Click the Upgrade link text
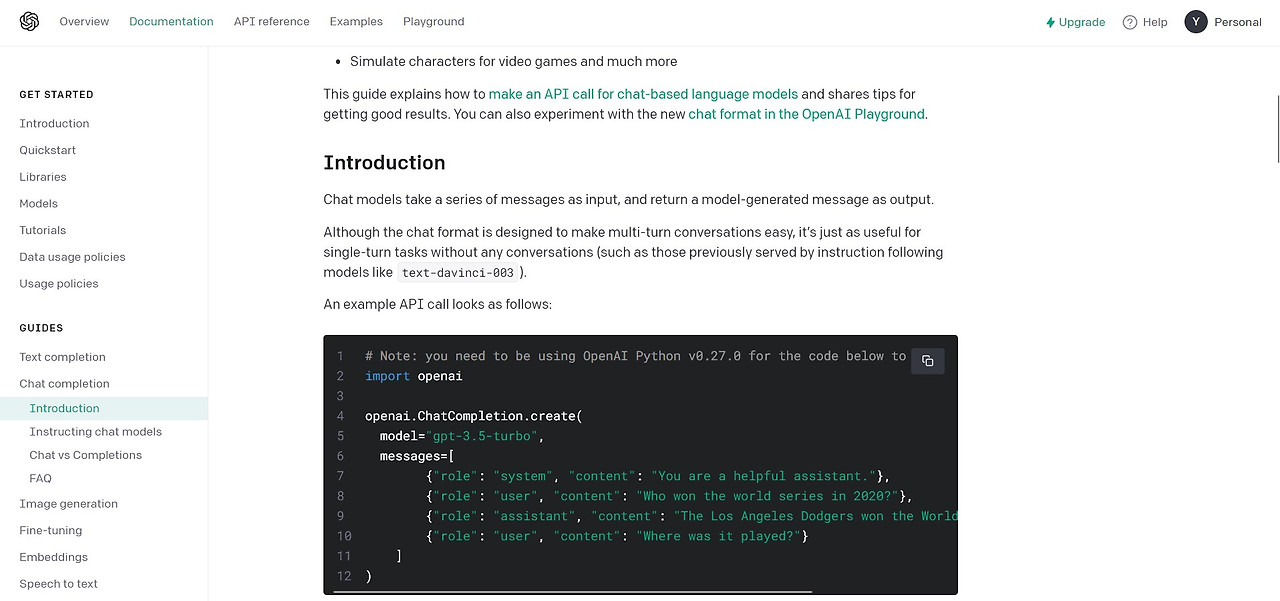The width and height of the screenshot is (1280, 601). point(1082,22)
